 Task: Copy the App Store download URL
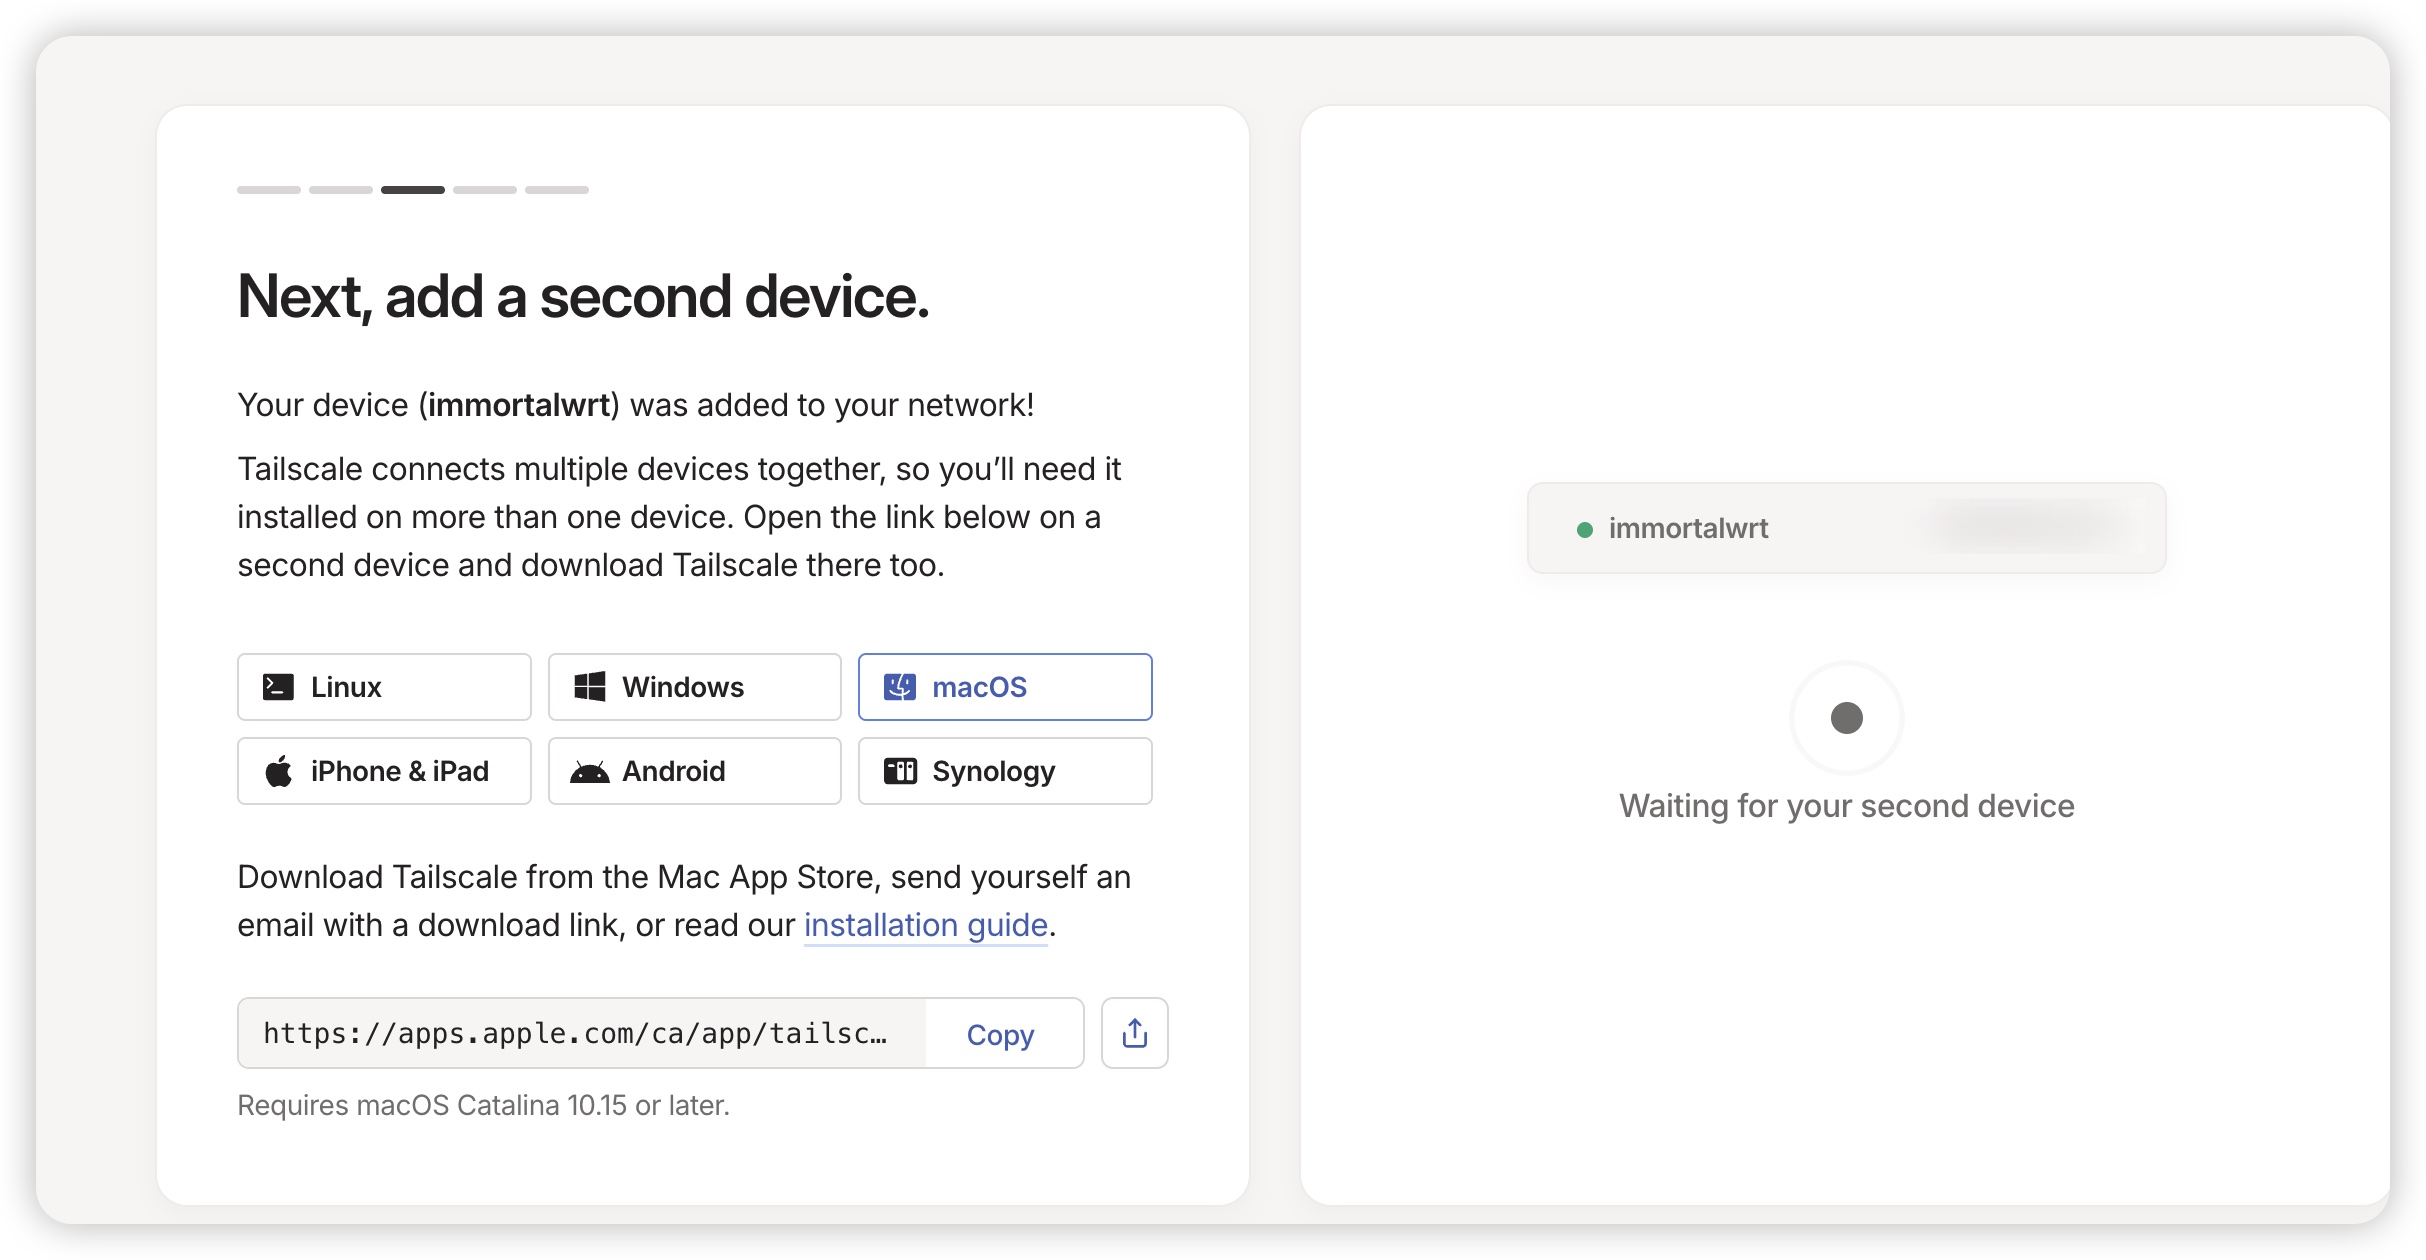tap(1000, 1034)
